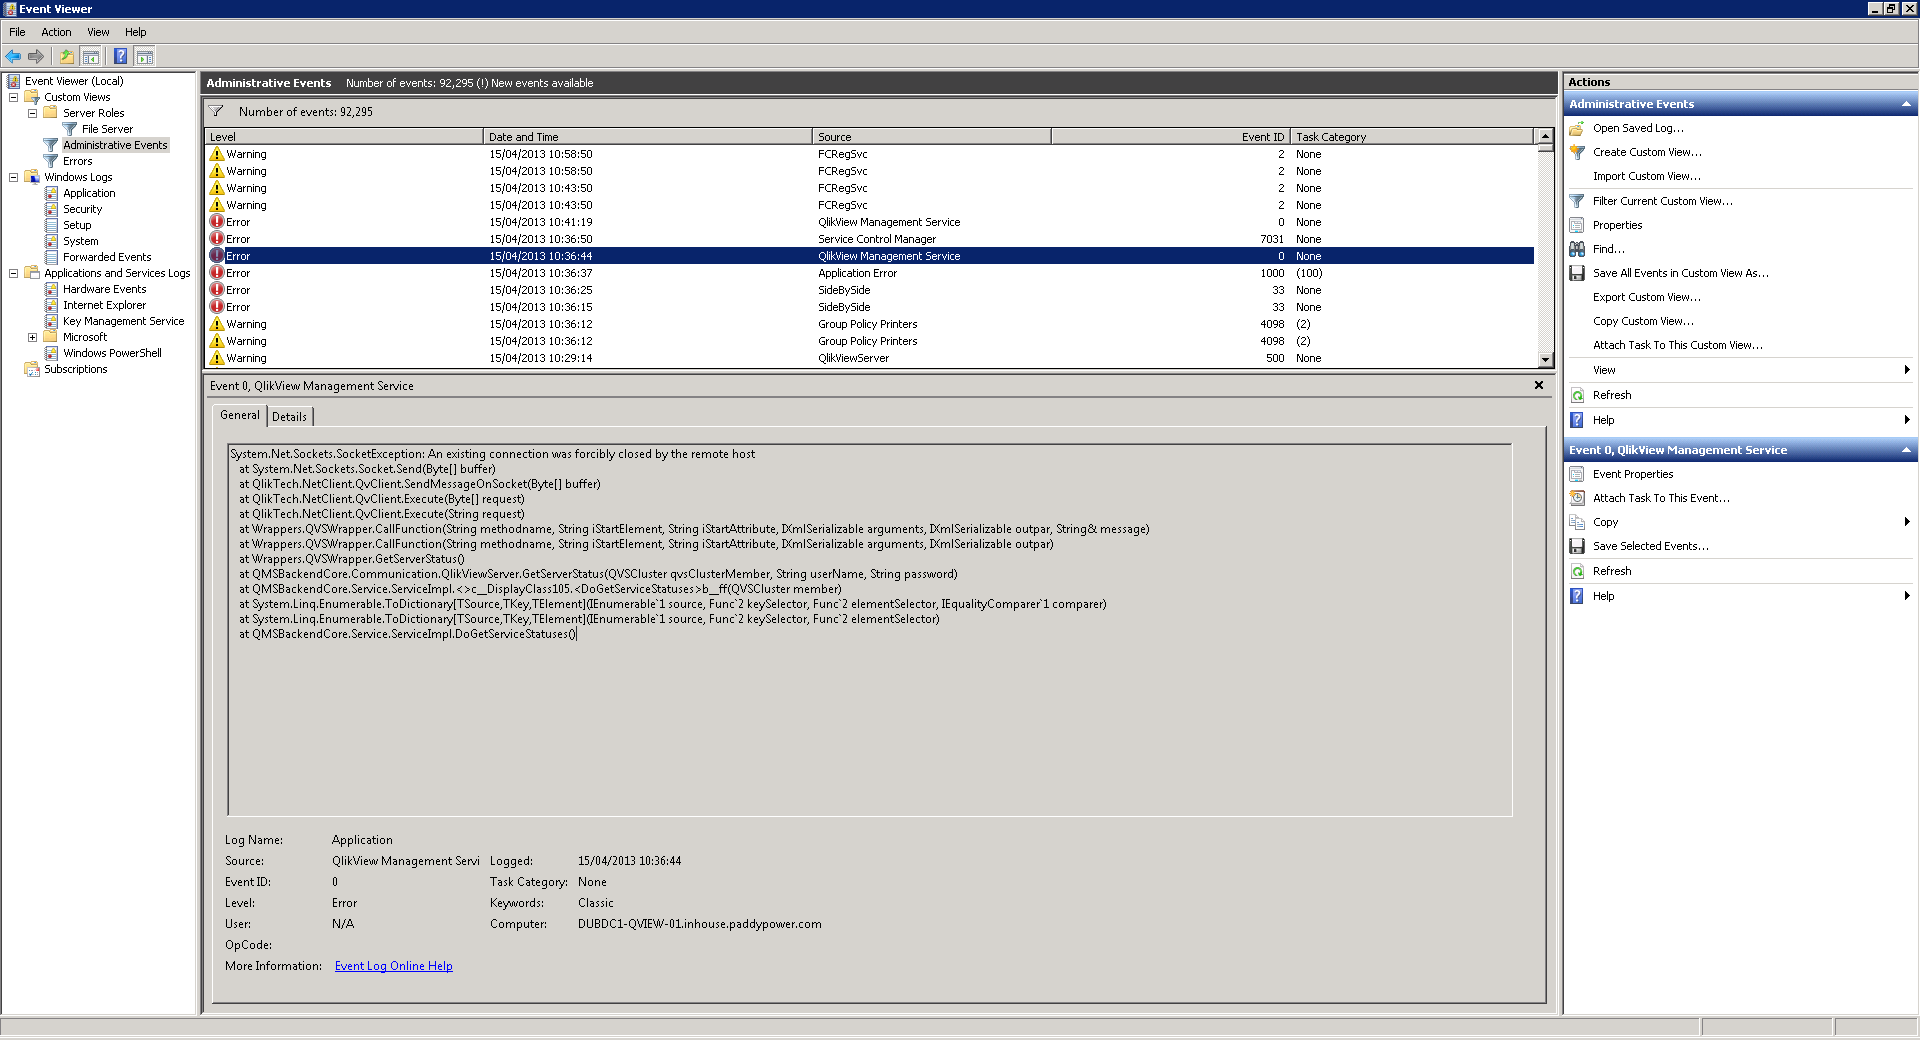Click the Errors custom view funnel icon
The image size is (1920, 1040).
(51, 161)
